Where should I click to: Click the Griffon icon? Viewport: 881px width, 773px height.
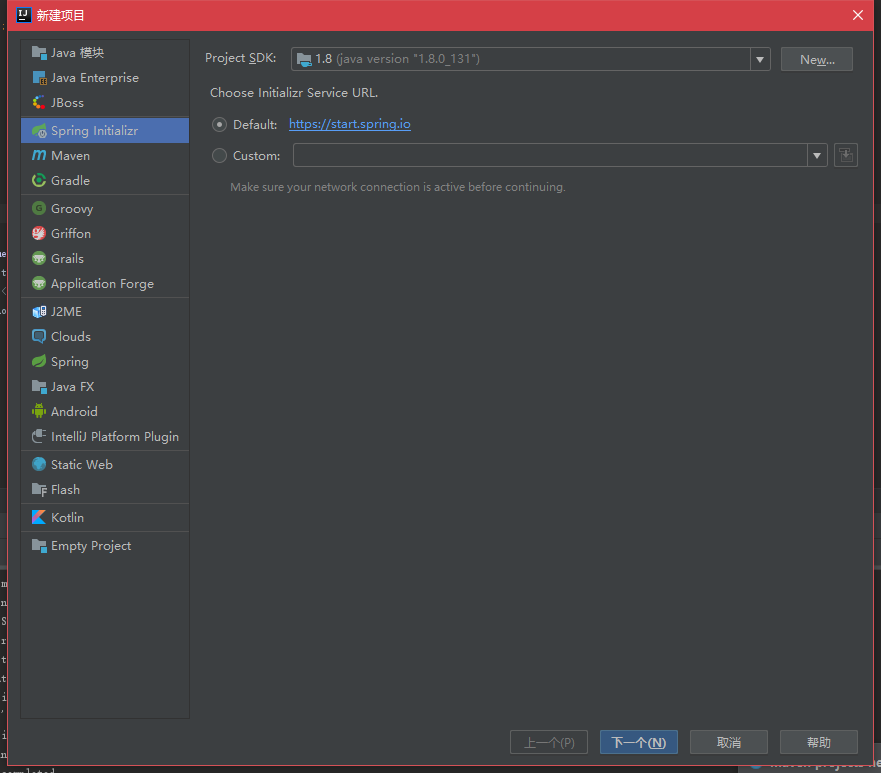click(39, 233)
